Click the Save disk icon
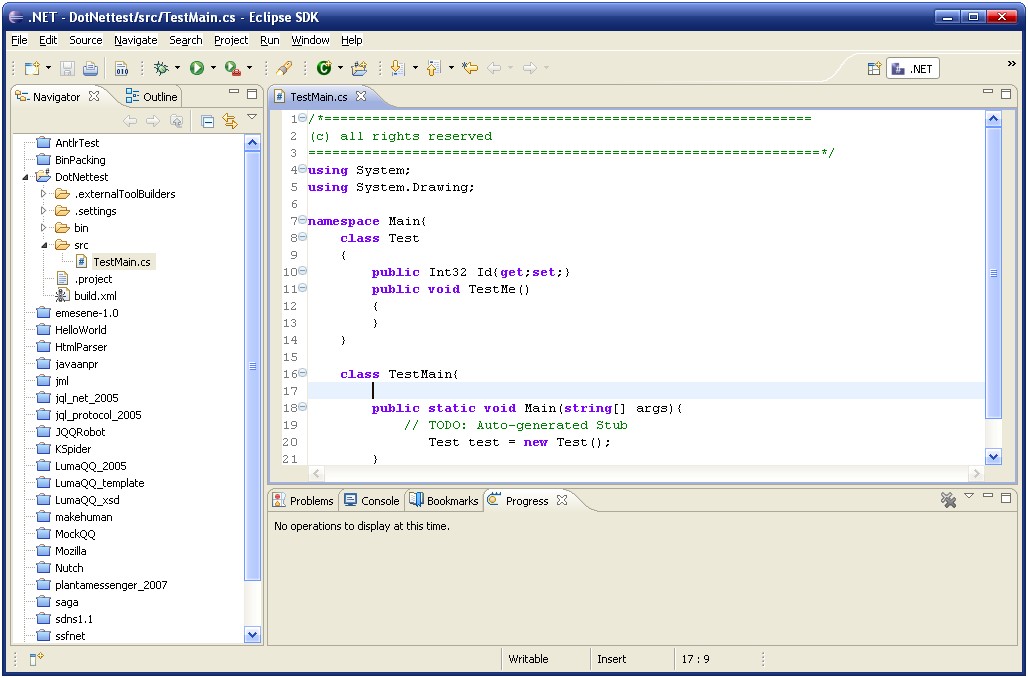 pos(67,68)
